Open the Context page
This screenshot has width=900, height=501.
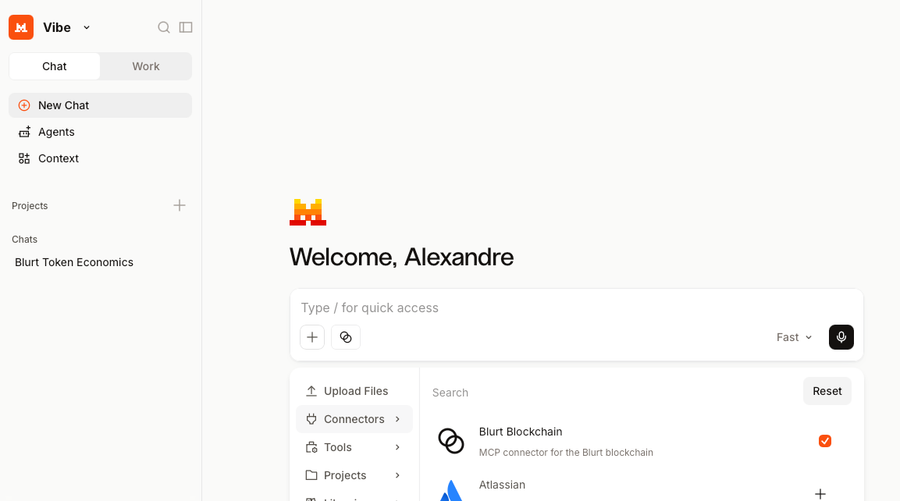pos(100,158)
